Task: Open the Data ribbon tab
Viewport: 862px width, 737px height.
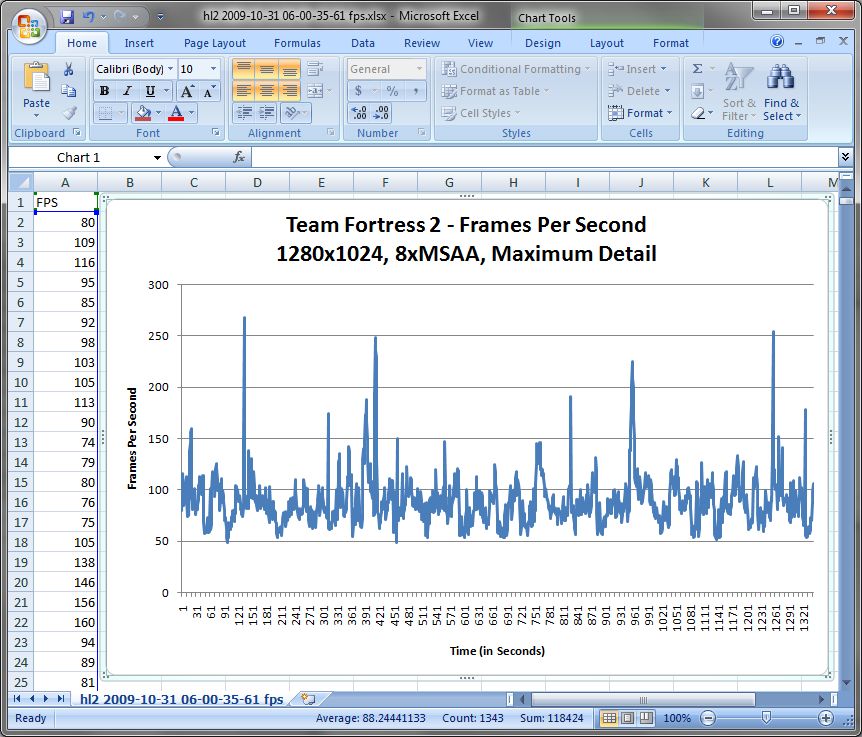Action: coord(363,43)
